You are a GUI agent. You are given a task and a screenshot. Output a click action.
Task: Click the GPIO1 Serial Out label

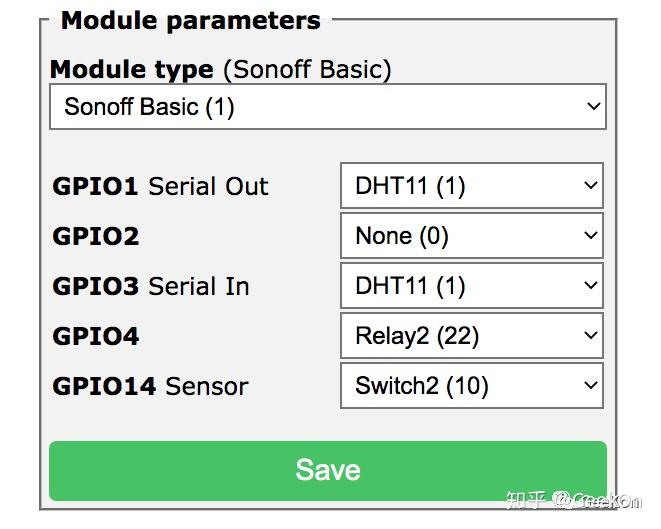click(x=160, y=186)
